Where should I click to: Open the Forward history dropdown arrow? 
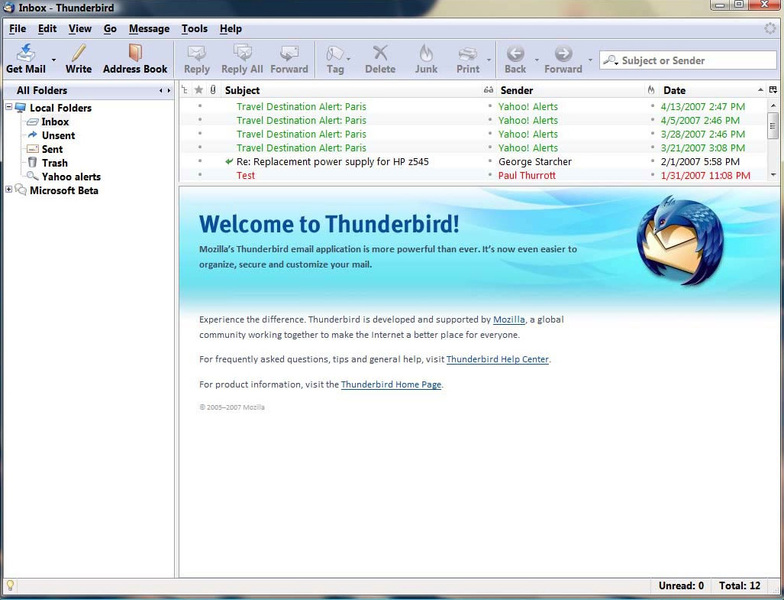click(x=590, y=60)
